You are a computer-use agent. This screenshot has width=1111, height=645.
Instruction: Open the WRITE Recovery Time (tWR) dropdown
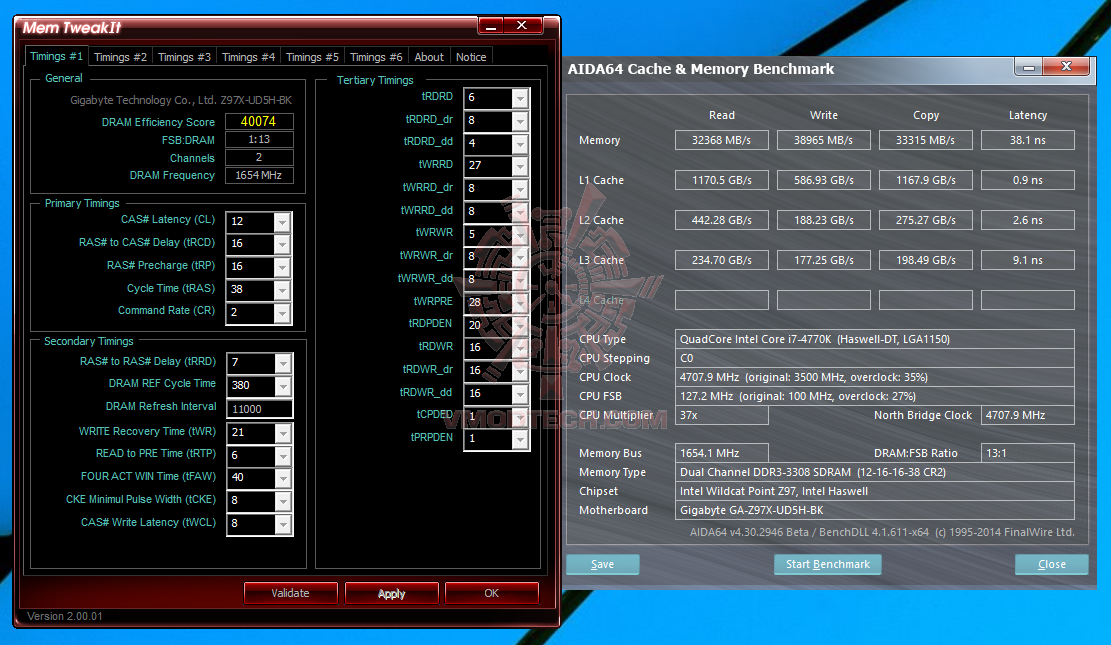283,432
